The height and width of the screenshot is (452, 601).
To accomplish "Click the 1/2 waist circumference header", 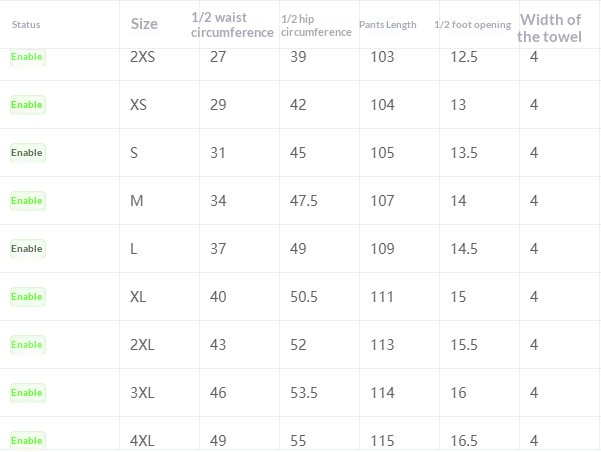I will (x=231, y=24).
